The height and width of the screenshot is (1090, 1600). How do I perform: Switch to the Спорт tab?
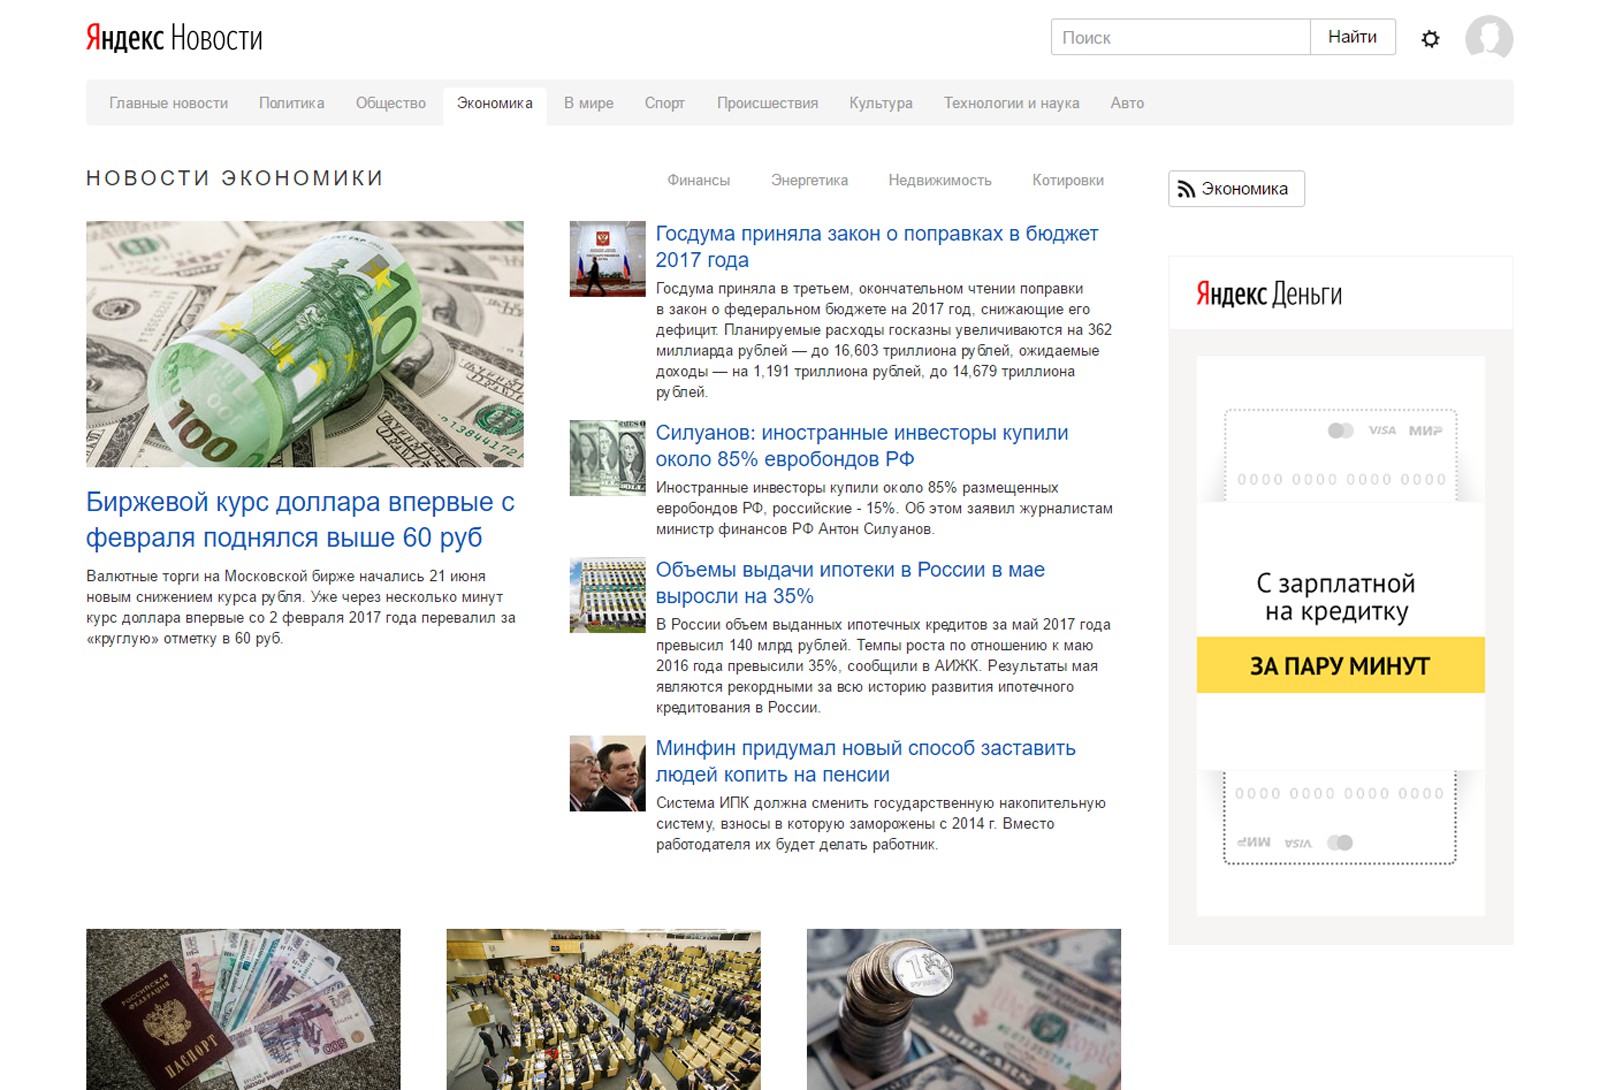(665, 103)
